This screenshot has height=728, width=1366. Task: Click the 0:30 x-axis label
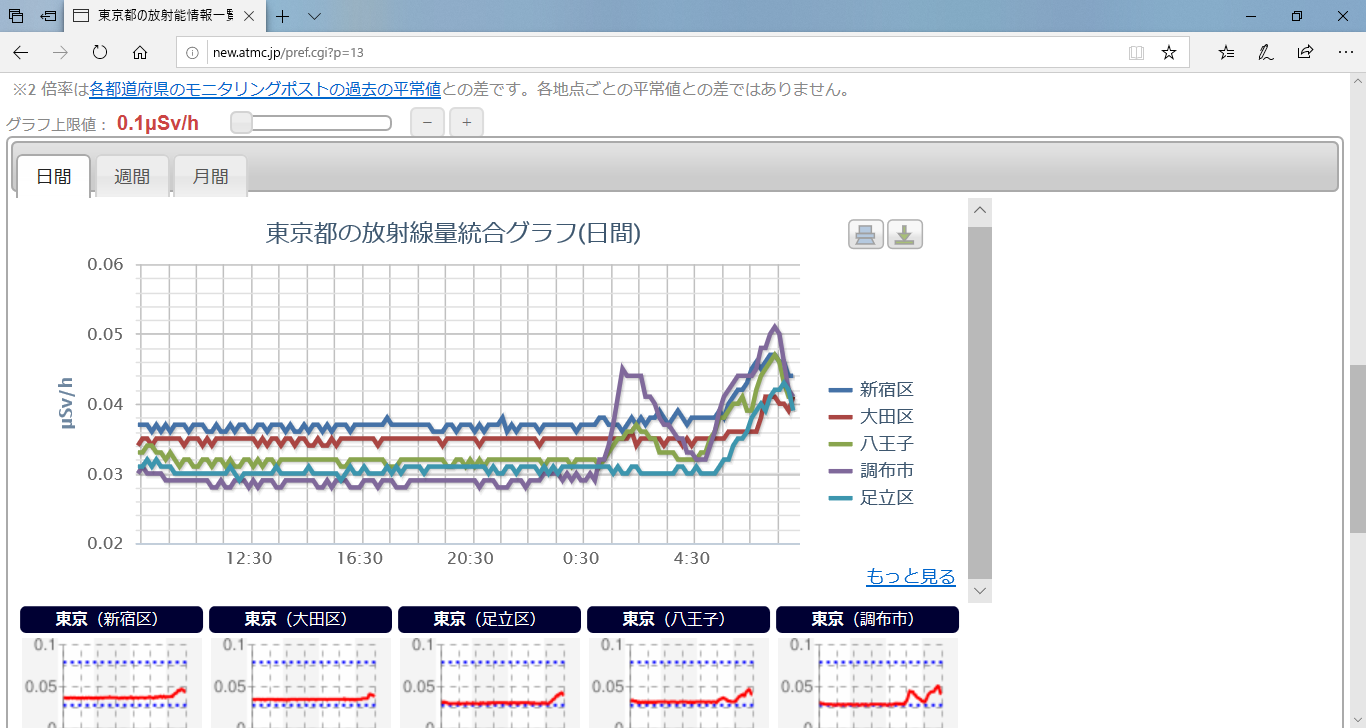click(580, 558)
